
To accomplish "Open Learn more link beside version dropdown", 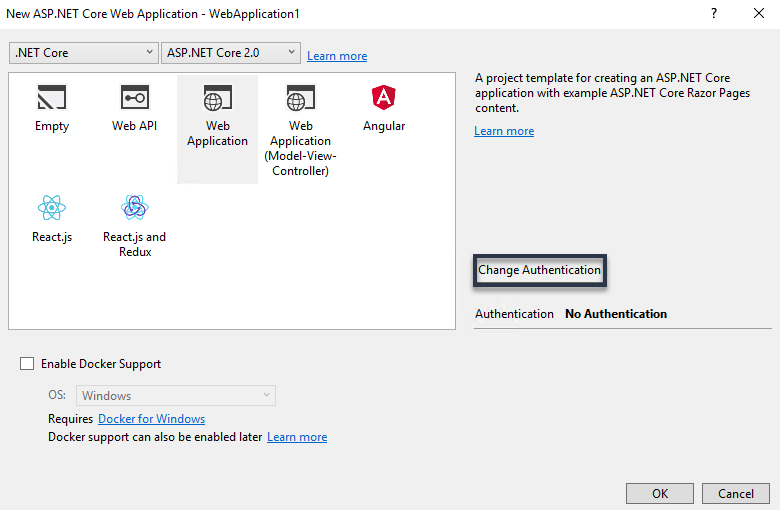I will 337,56.
